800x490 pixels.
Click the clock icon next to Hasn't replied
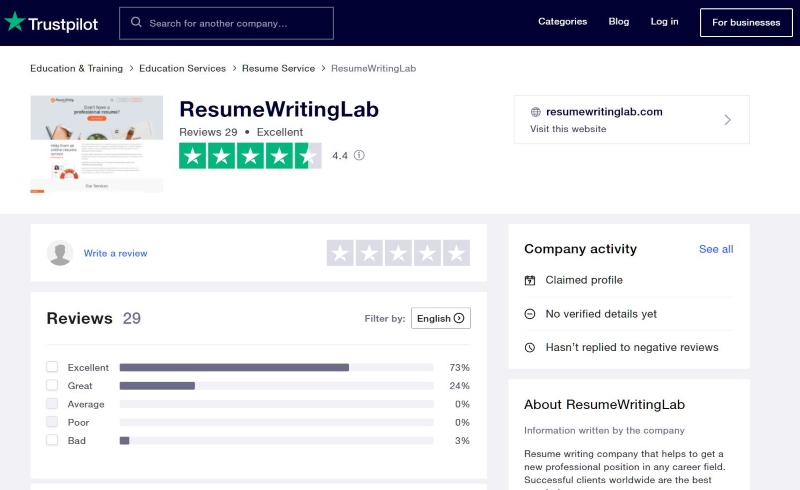point(530,348)
